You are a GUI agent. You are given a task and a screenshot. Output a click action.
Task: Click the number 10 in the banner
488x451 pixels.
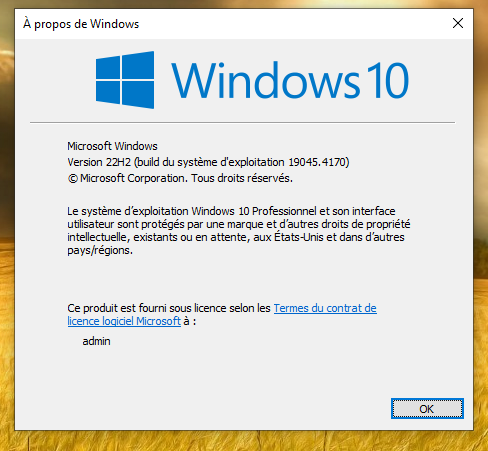tap(388, 81)
